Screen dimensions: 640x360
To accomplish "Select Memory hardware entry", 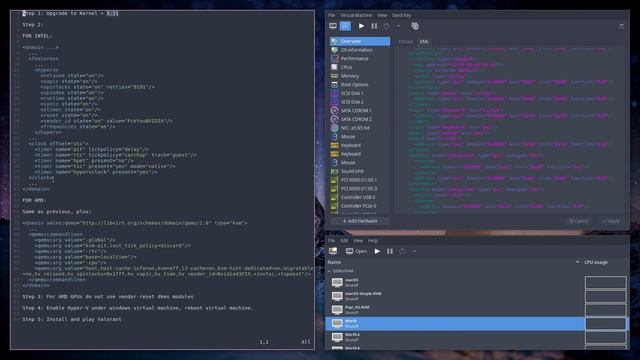I will [x=360, y=76].
